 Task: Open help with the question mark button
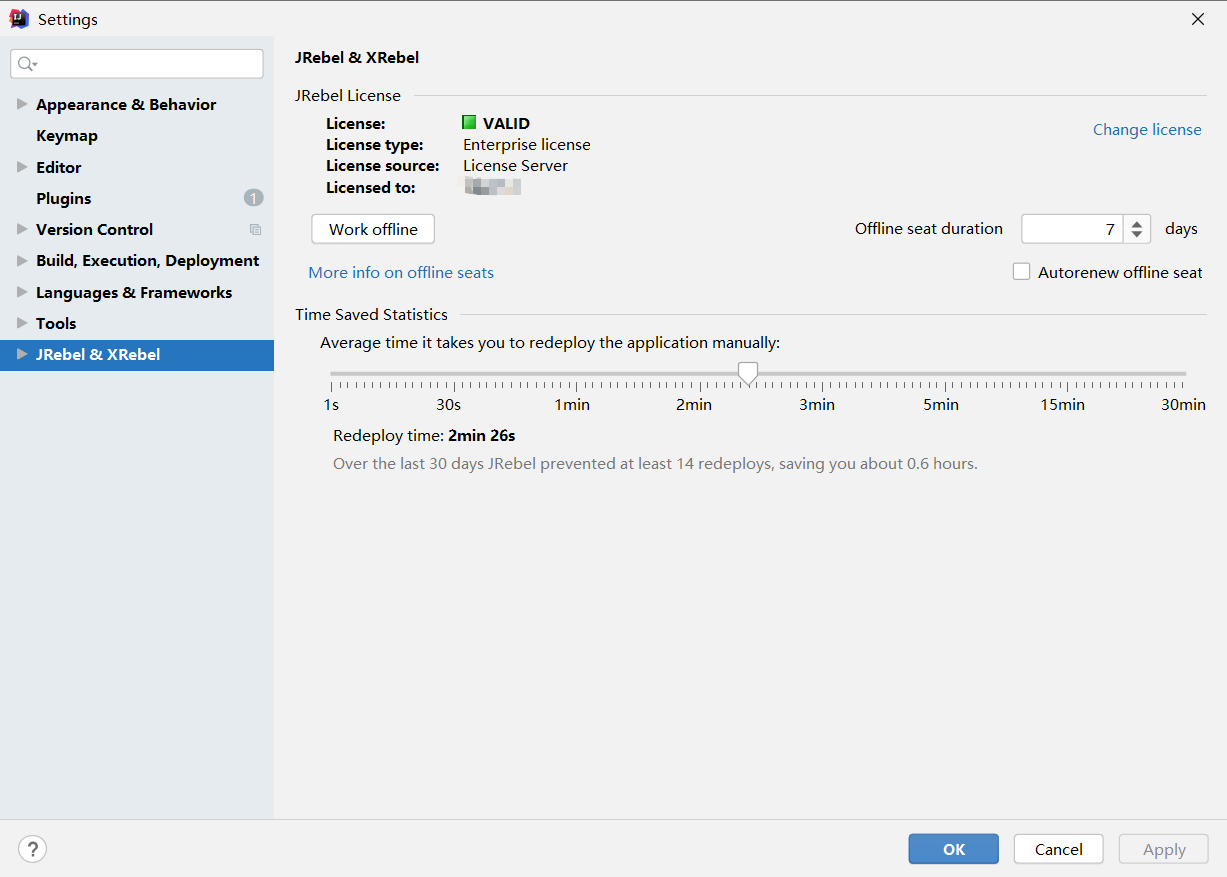[33, 849]
